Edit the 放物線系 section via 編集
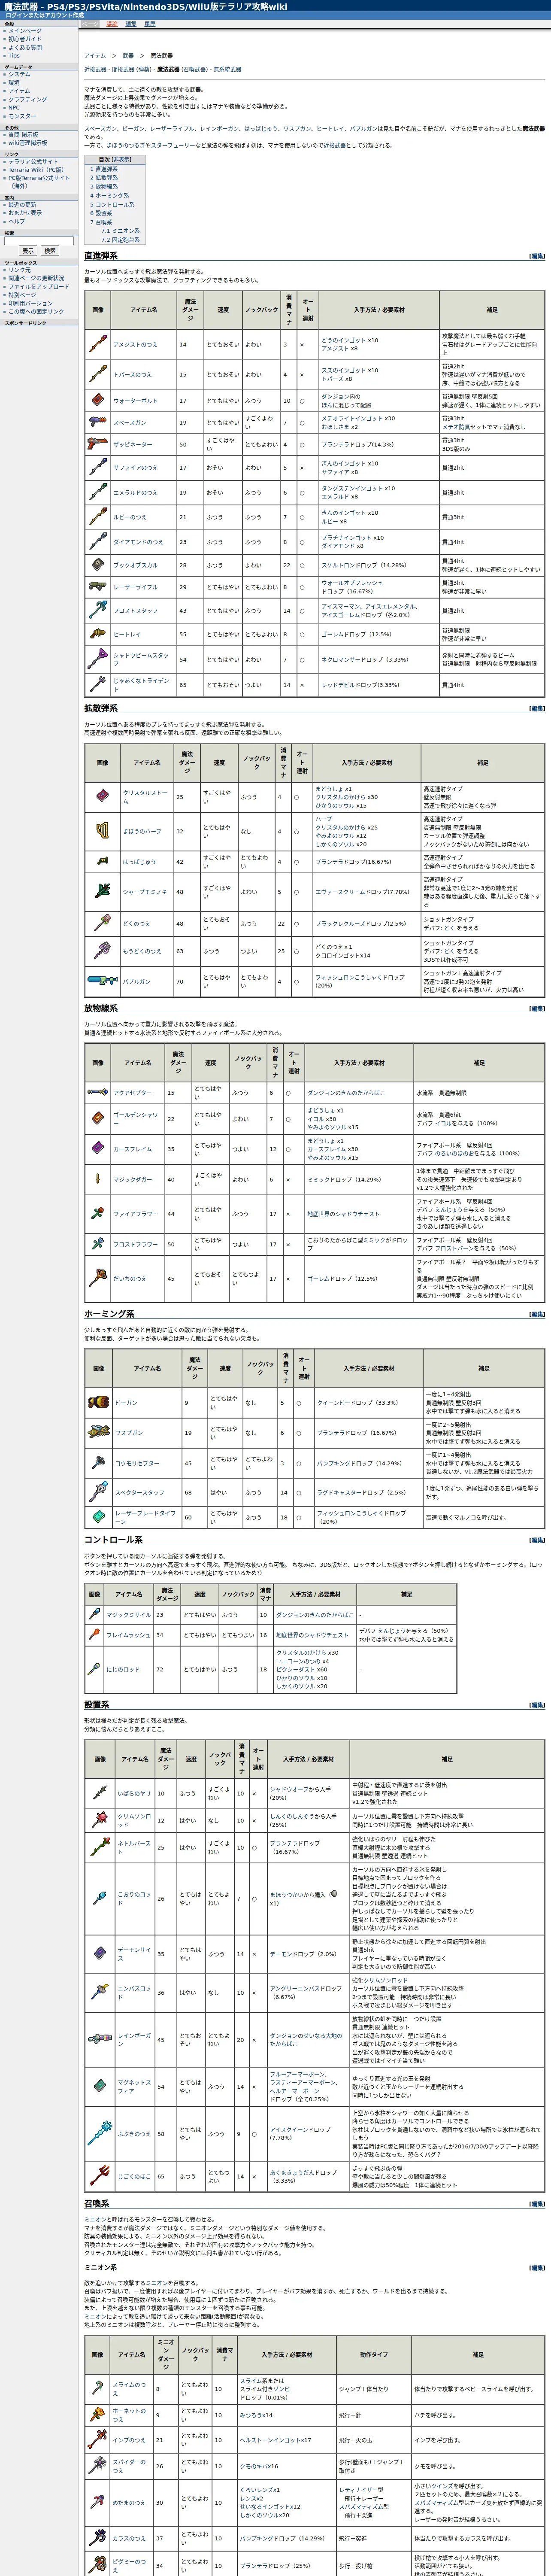This screenshot has height=2576, width=551. [x=537, y=1008]
